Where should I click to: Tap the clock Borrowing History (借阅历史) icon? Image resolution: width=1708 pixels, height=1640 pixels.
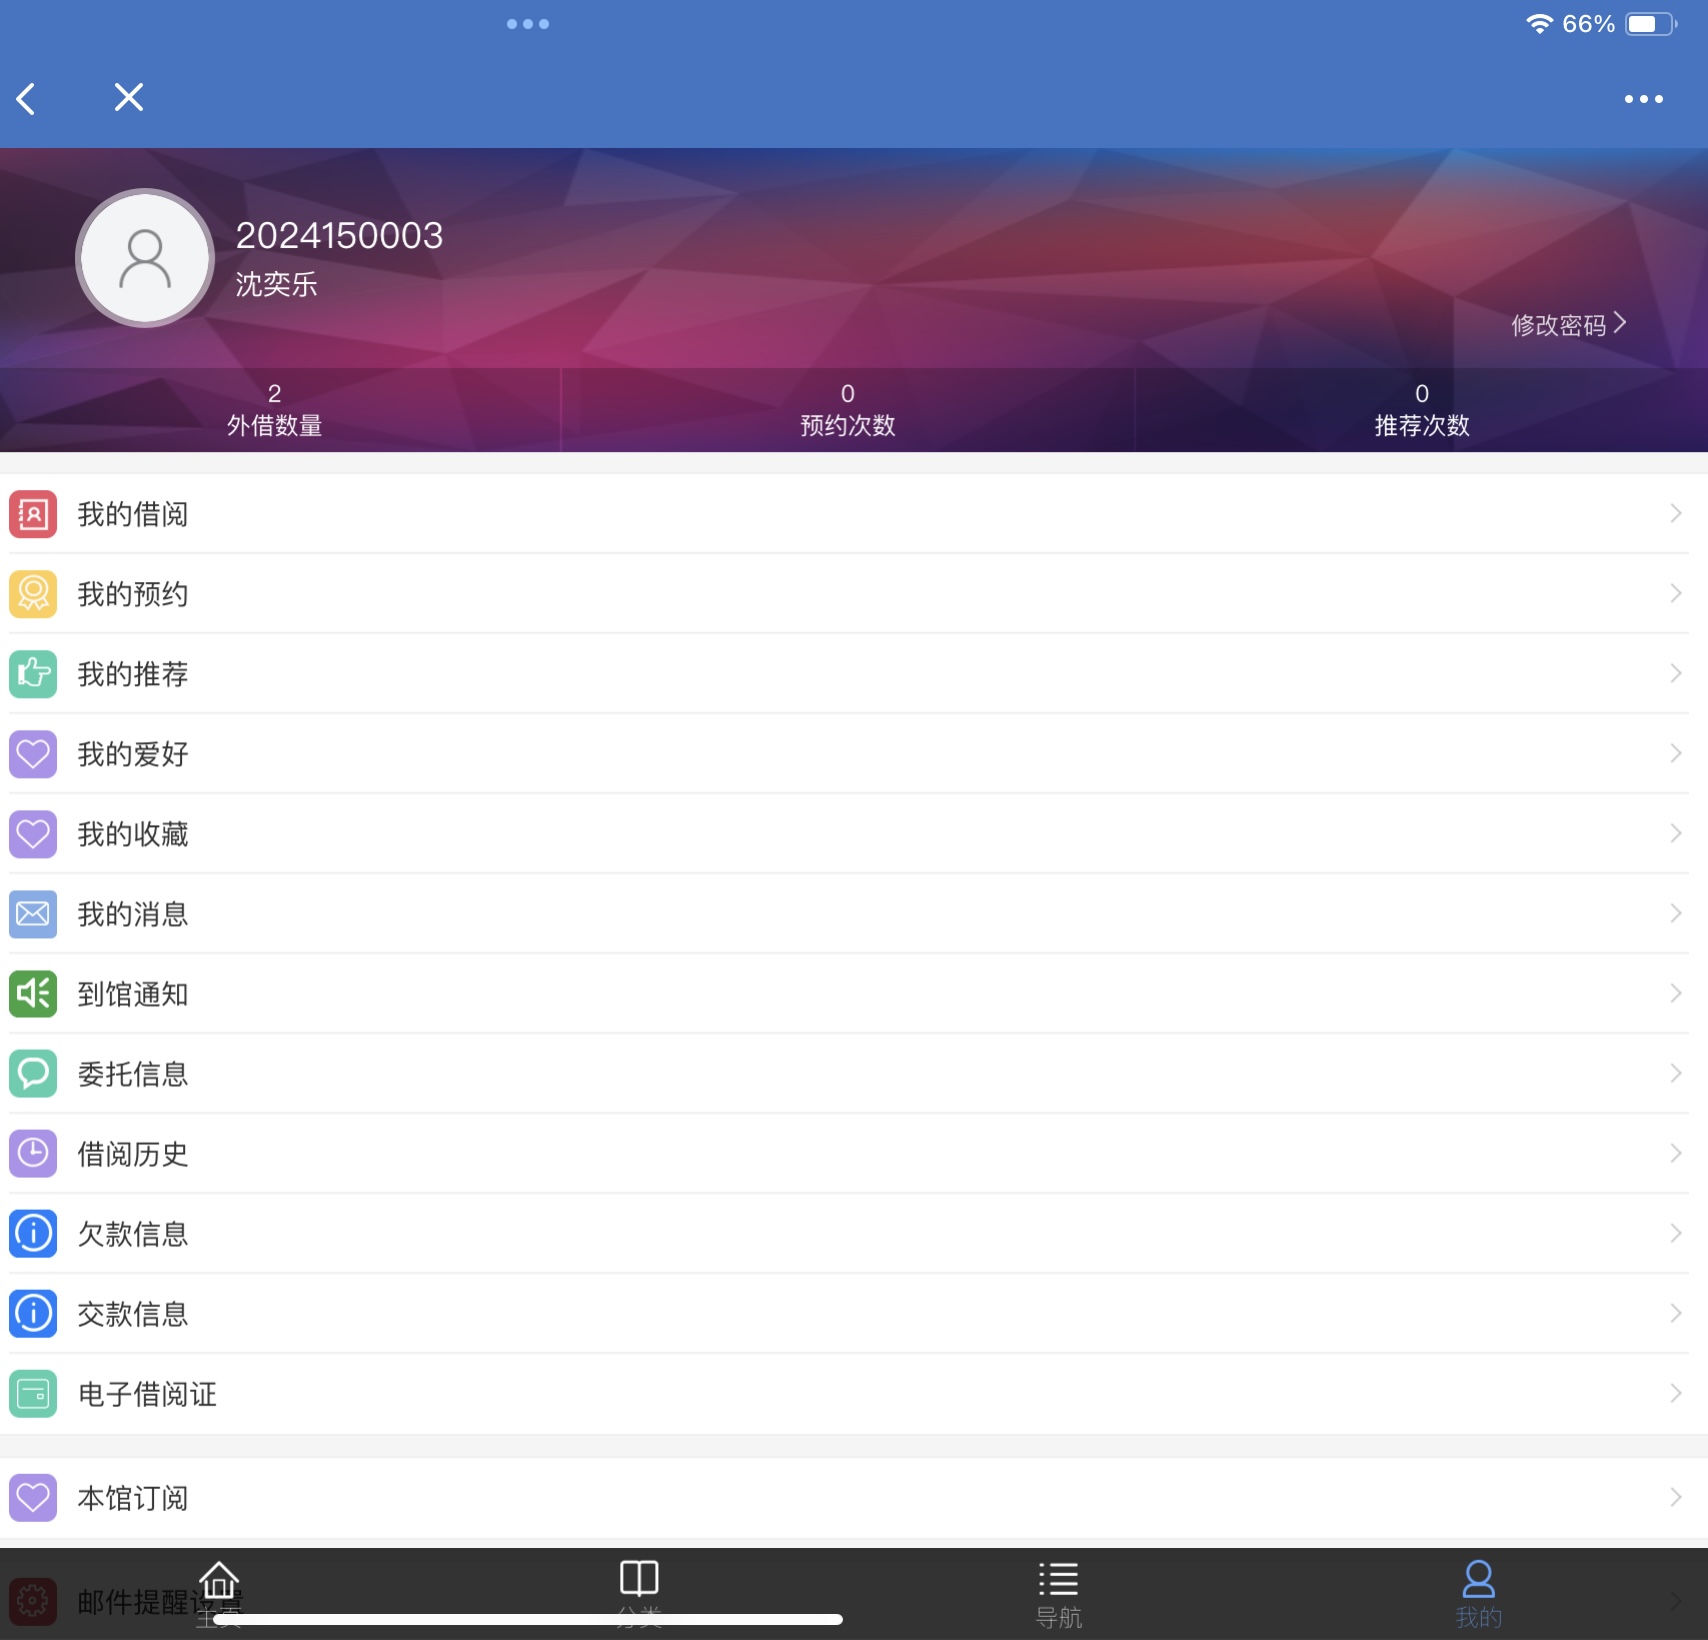[x=33, y=1154]
